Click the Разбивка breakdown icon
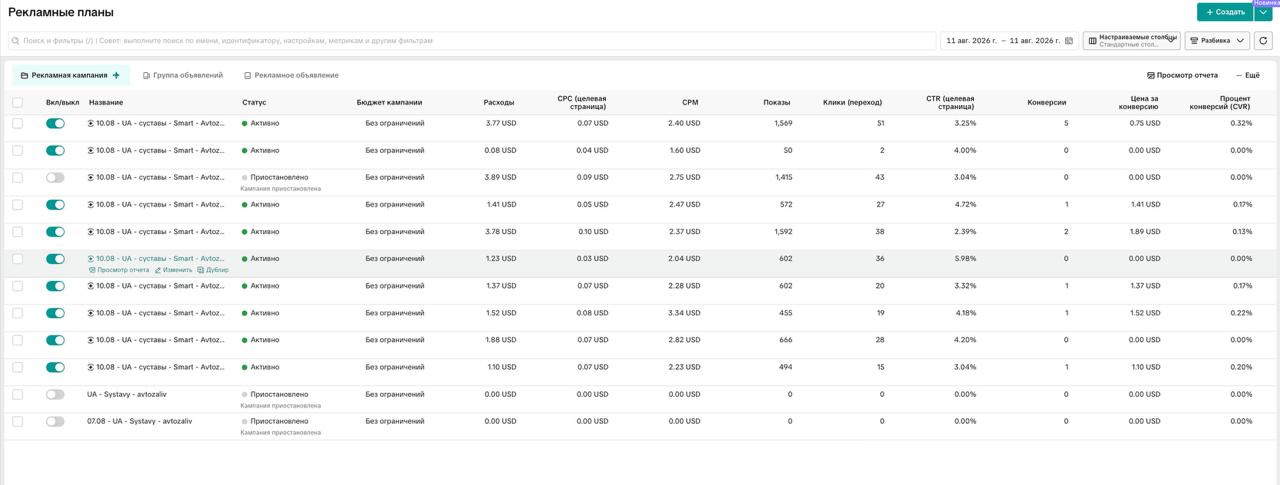Viewport: 1280px width, 485px height. click(x=1194, y=41)
